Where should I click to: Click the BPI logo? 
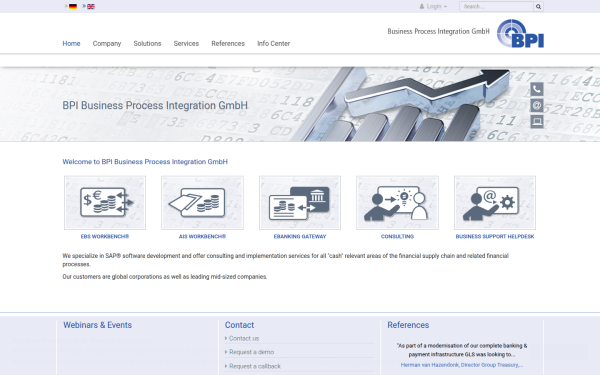point(520,34)
